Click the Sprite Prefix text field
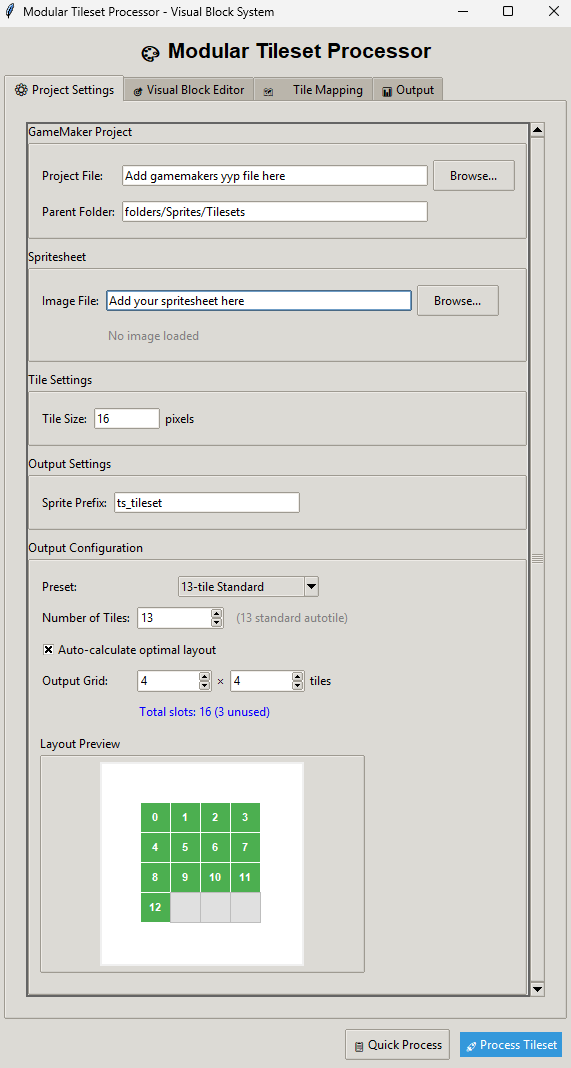The image size is (571, 1068). (x=206, y=503)
